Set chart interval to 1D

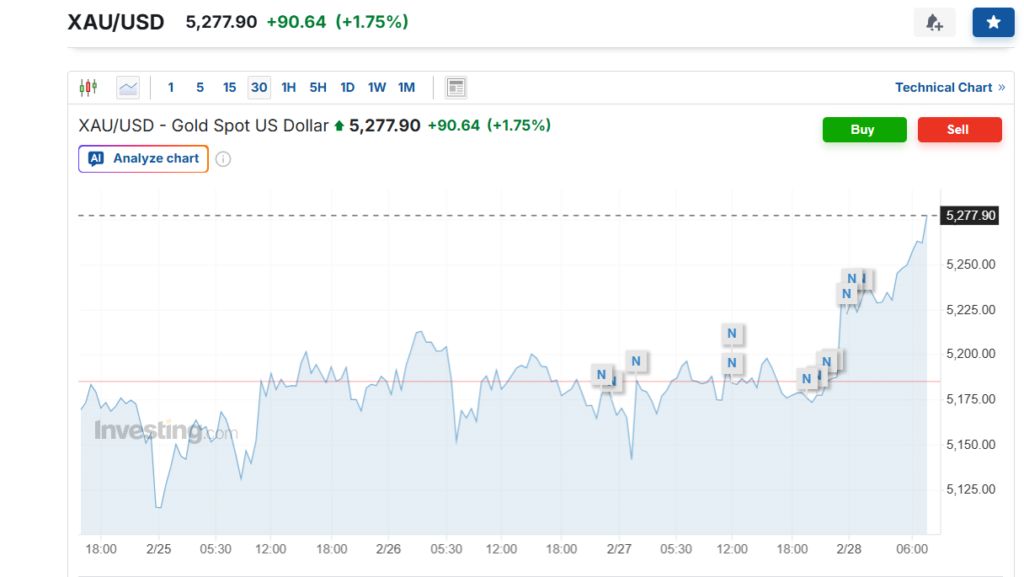(x=347, y=88)
